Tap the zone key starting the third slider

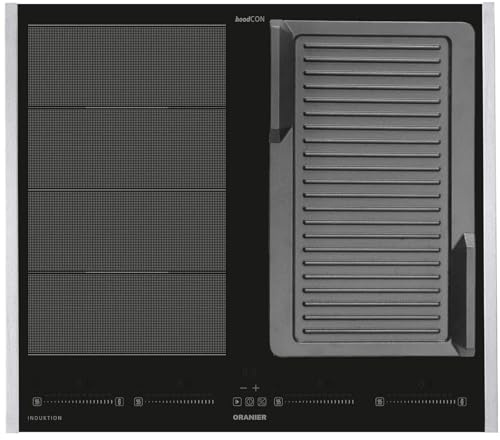pos(278,402)
